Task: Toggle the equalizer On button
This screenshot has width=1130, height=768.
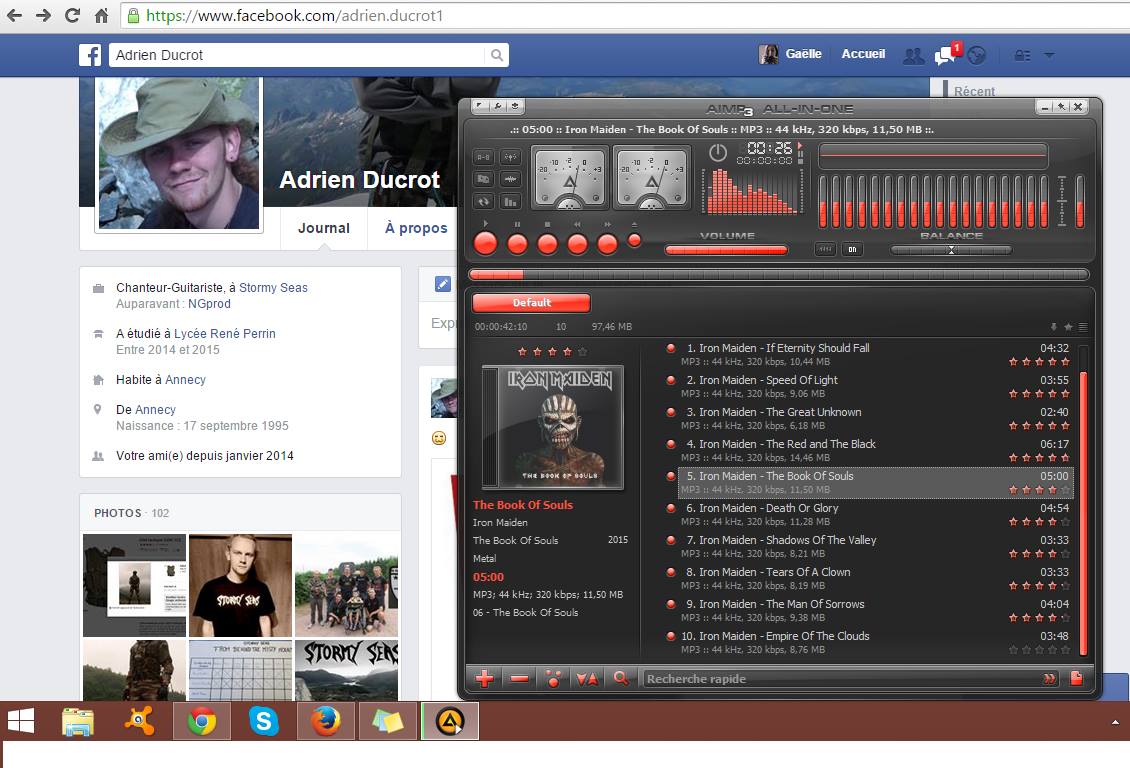Action: point(852,250)
